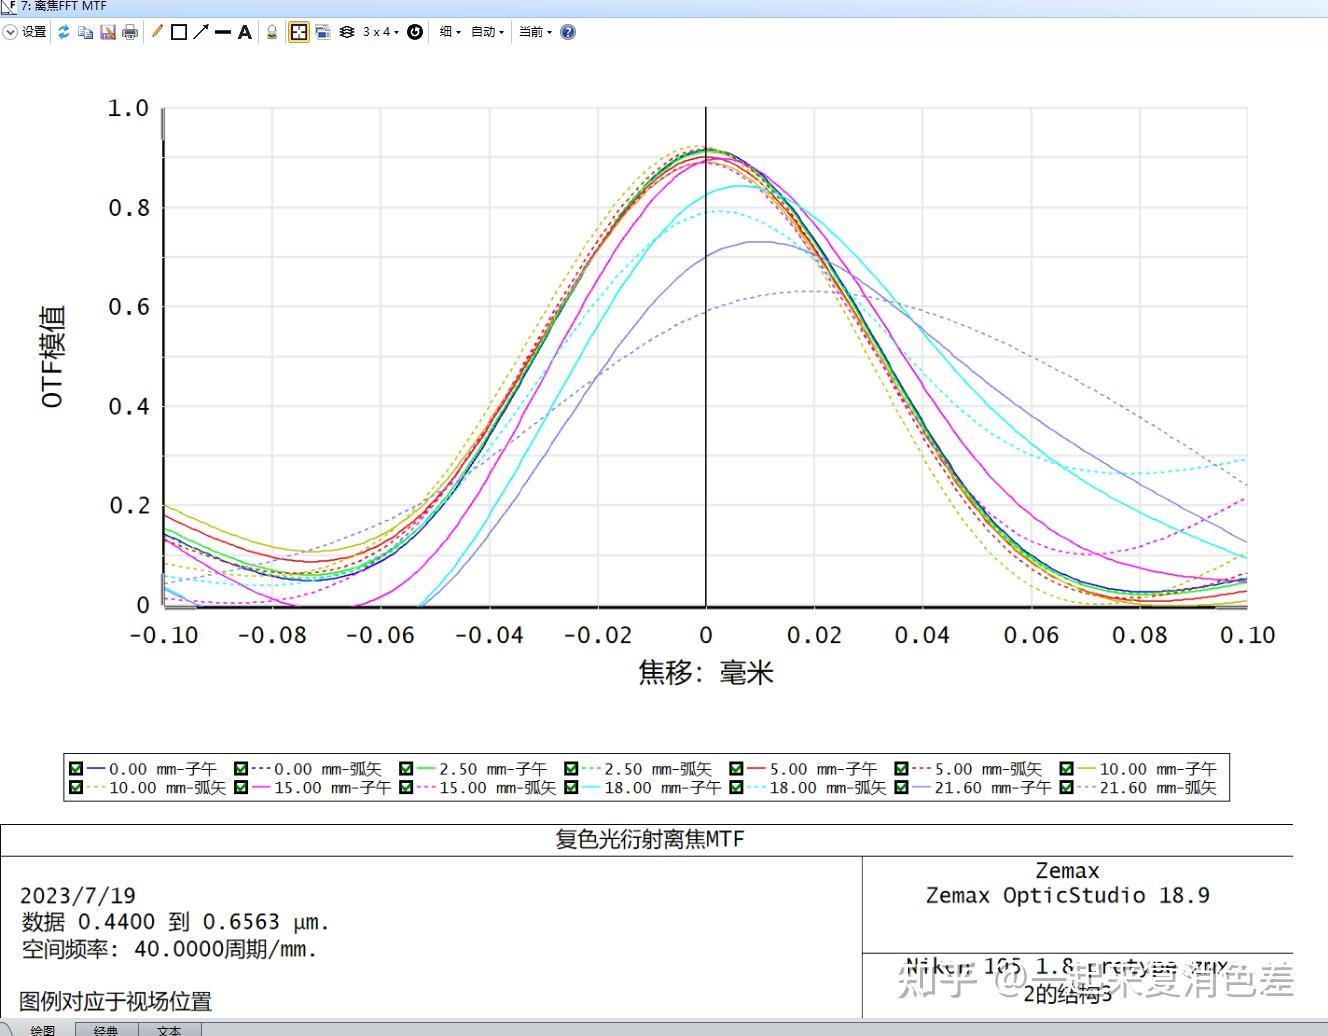Select the arrow annotation tool
Image resolution: width=1328 pixels, height=1036 pixels.
click(201, 32)
